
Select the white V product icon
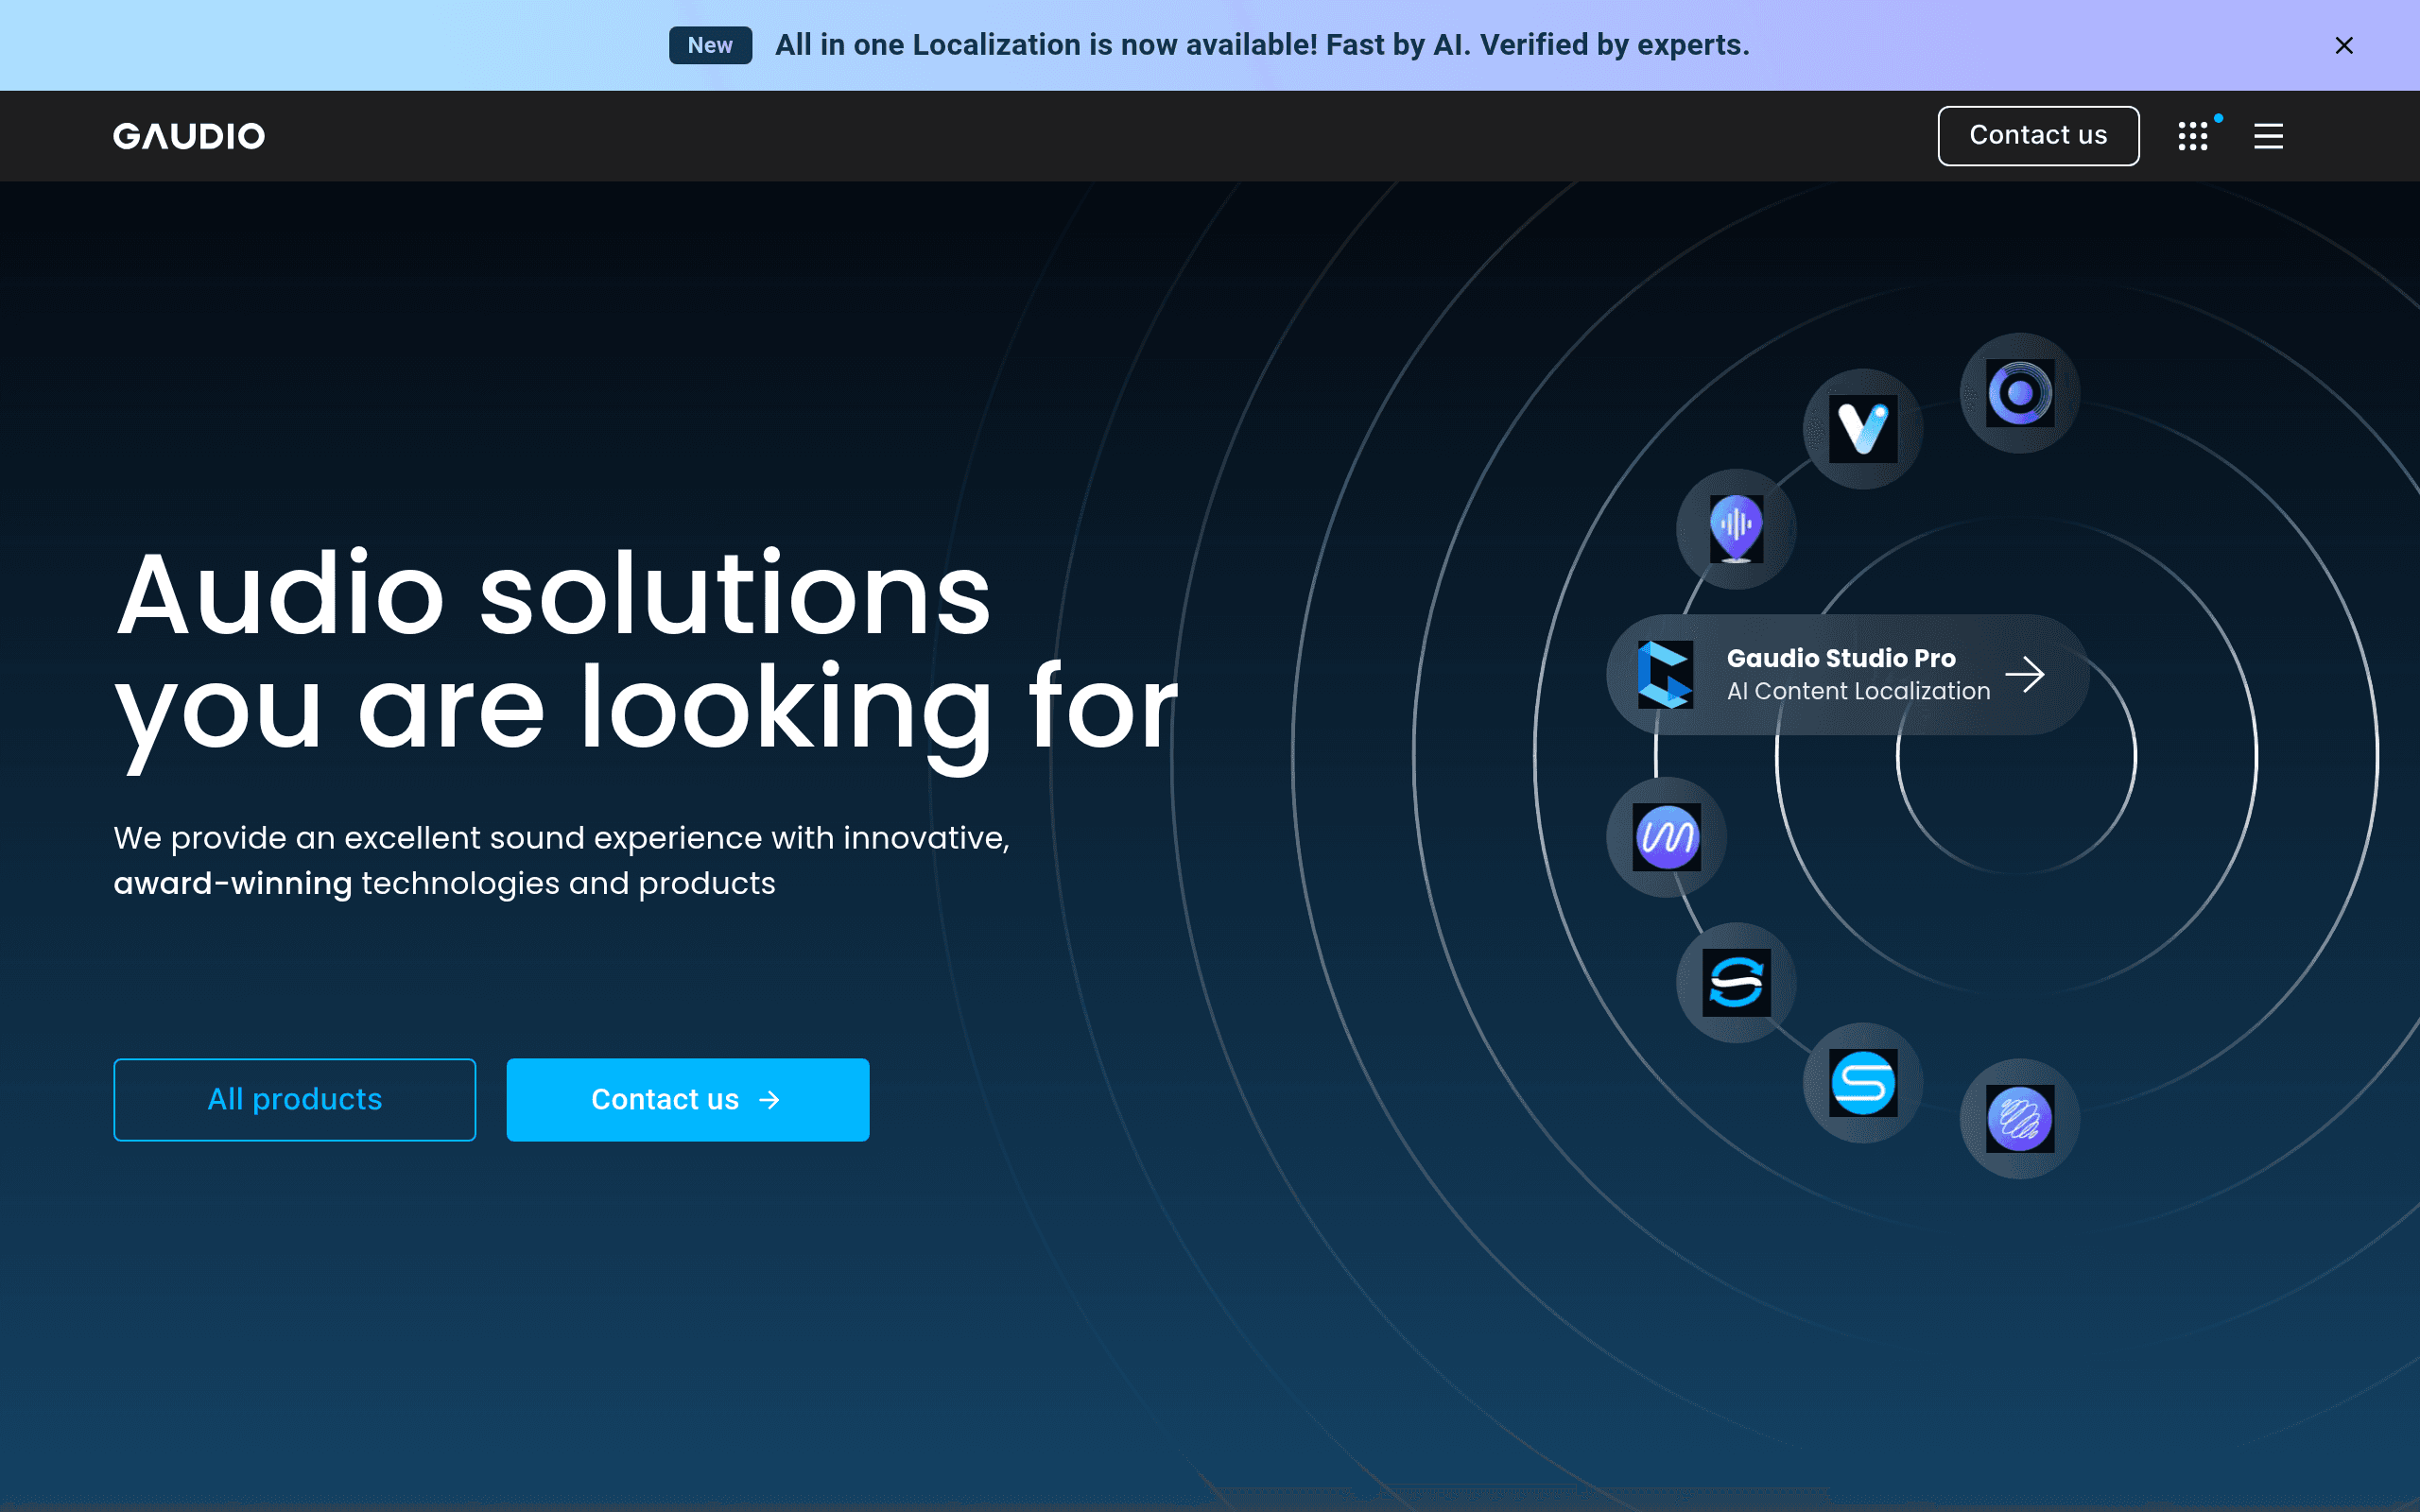(x=1863, y=429)
